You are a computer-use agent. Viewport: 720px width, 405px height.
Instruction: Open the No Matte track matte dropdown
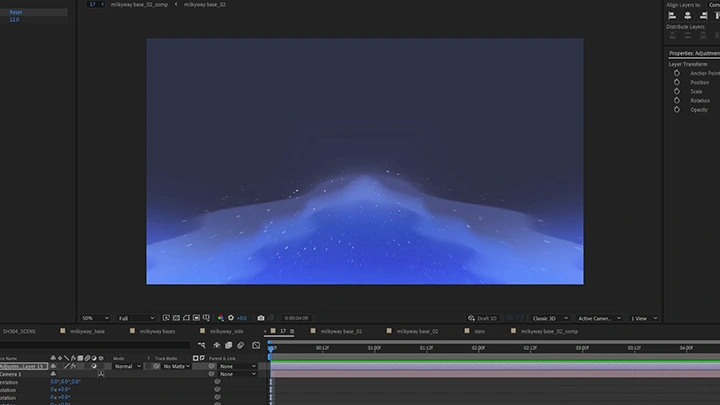176,366
